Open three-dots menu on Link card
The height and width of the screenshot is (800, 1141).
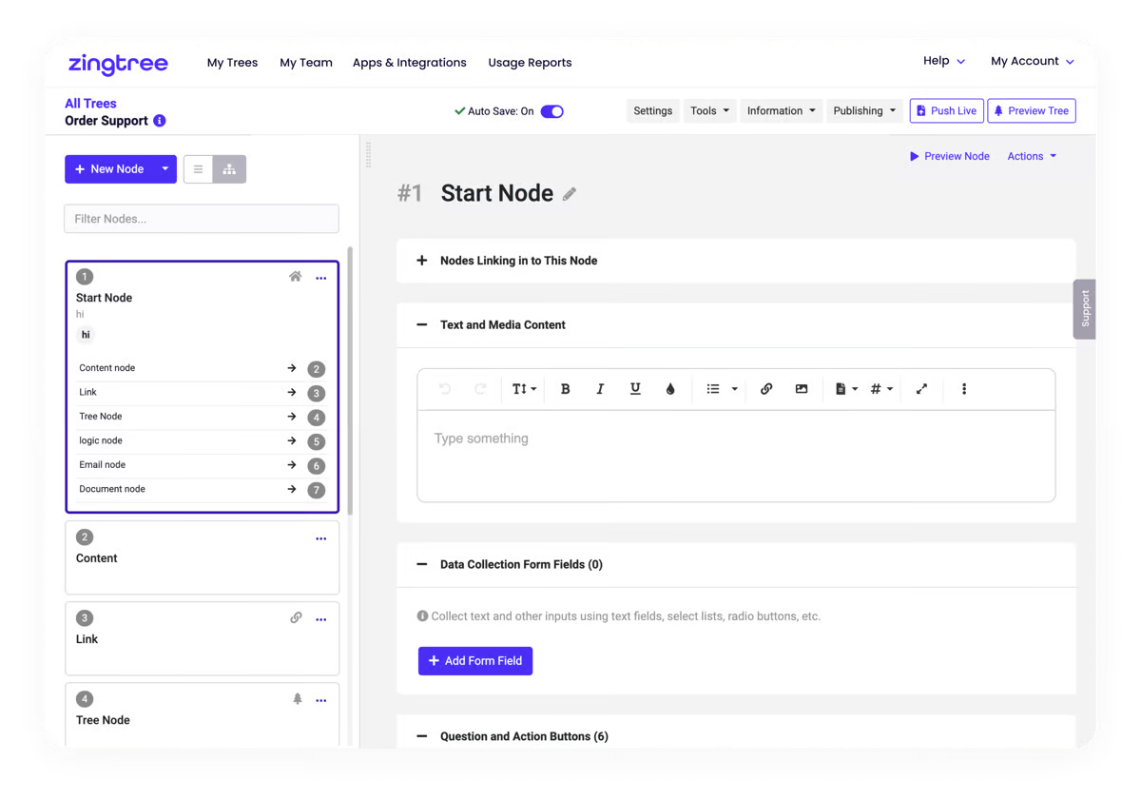coord(321,619)
